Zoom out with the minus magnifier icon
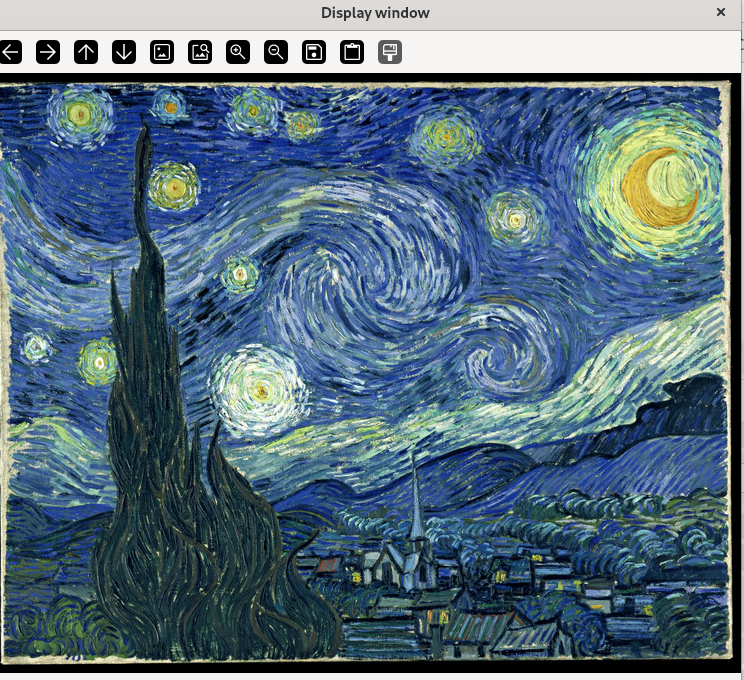Screen dimensions: 744x680 pyautogui.click(x=276, y=52)
